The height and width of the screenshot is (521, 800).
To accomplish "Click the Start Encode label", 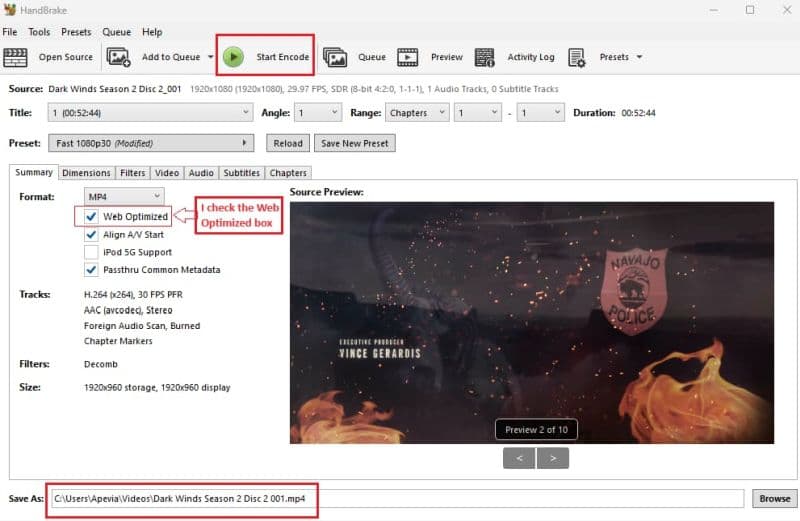I will [283, 57].
